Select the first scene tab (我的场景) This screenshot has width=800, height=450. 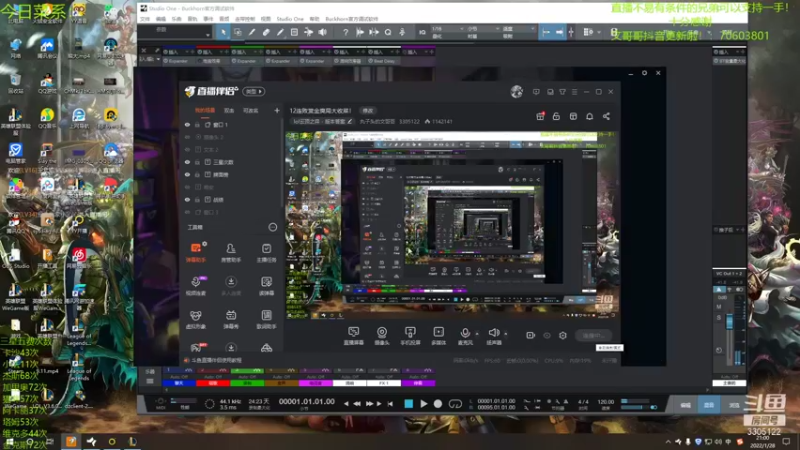pos(205,110)
